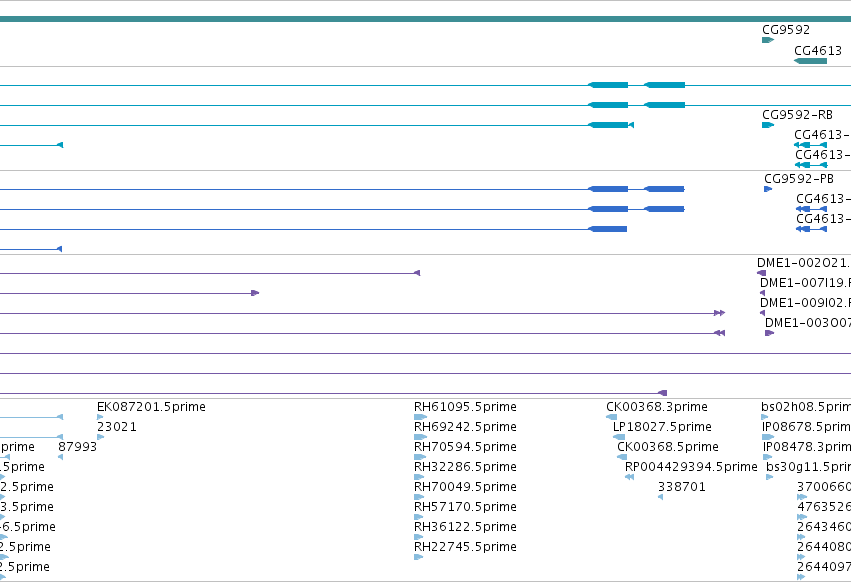851x582 pixels.
Task: Select the label starting with IP08478.3
Action: click(x=806, y=447)
